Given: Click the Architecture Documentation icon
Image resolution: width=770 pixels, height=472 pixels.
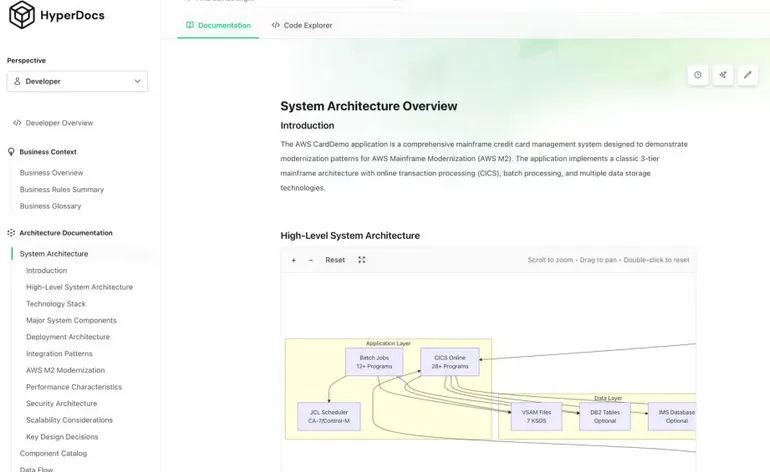Looking at the screenshot, I should (11, 233).
